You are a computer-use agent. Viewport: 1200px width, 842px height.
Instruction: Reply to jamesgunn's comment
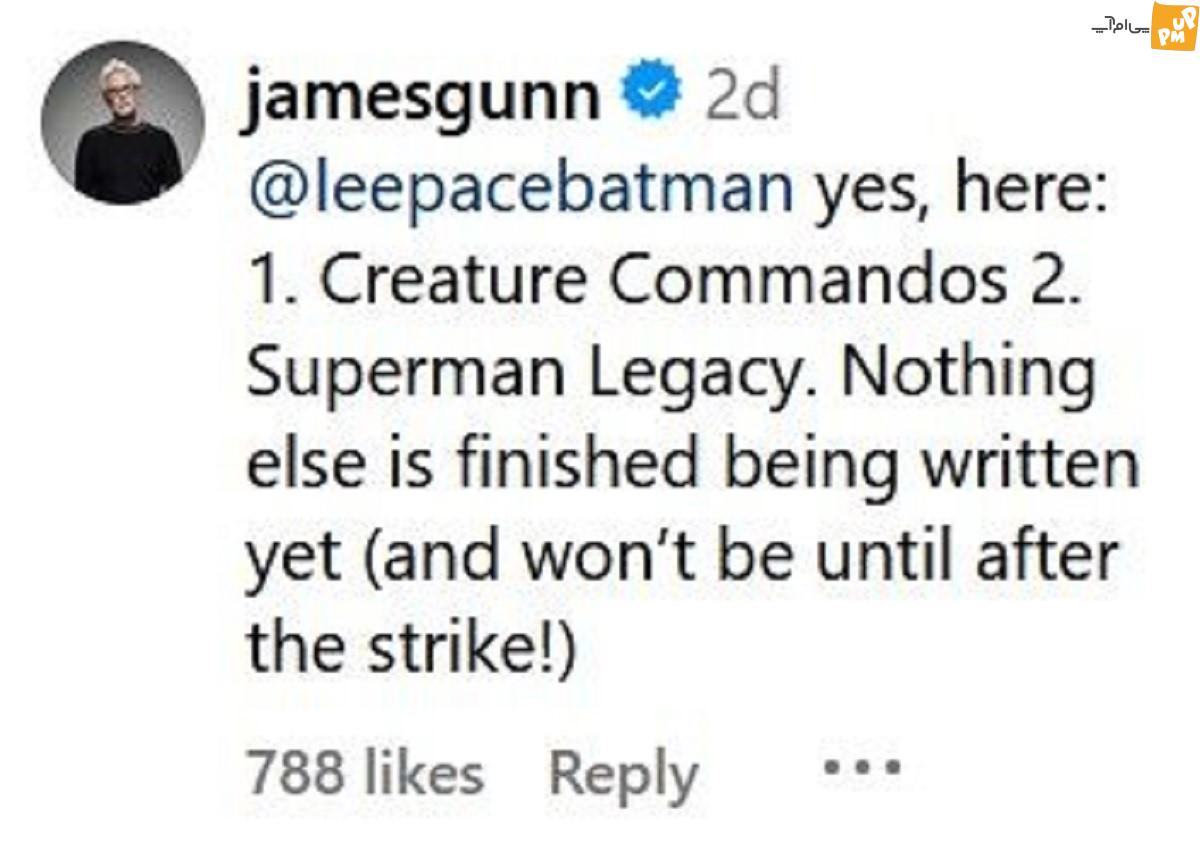click(622, 774)
